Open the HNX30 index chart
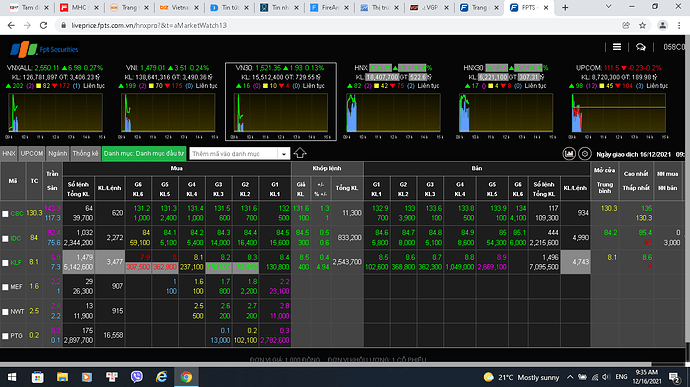 click(506, 113)
